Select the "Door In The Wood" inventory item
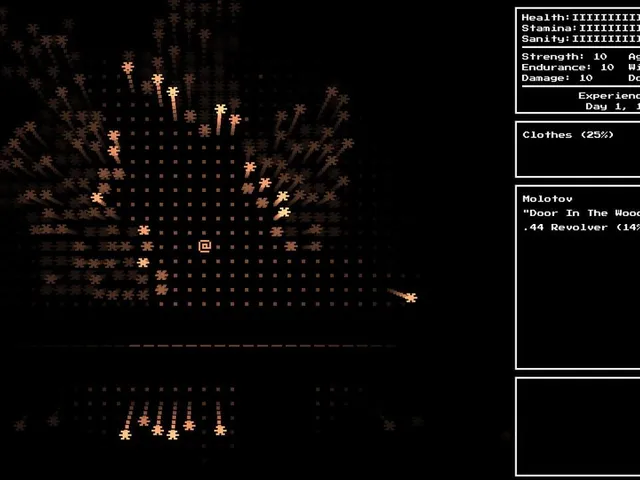 [581, 213]
